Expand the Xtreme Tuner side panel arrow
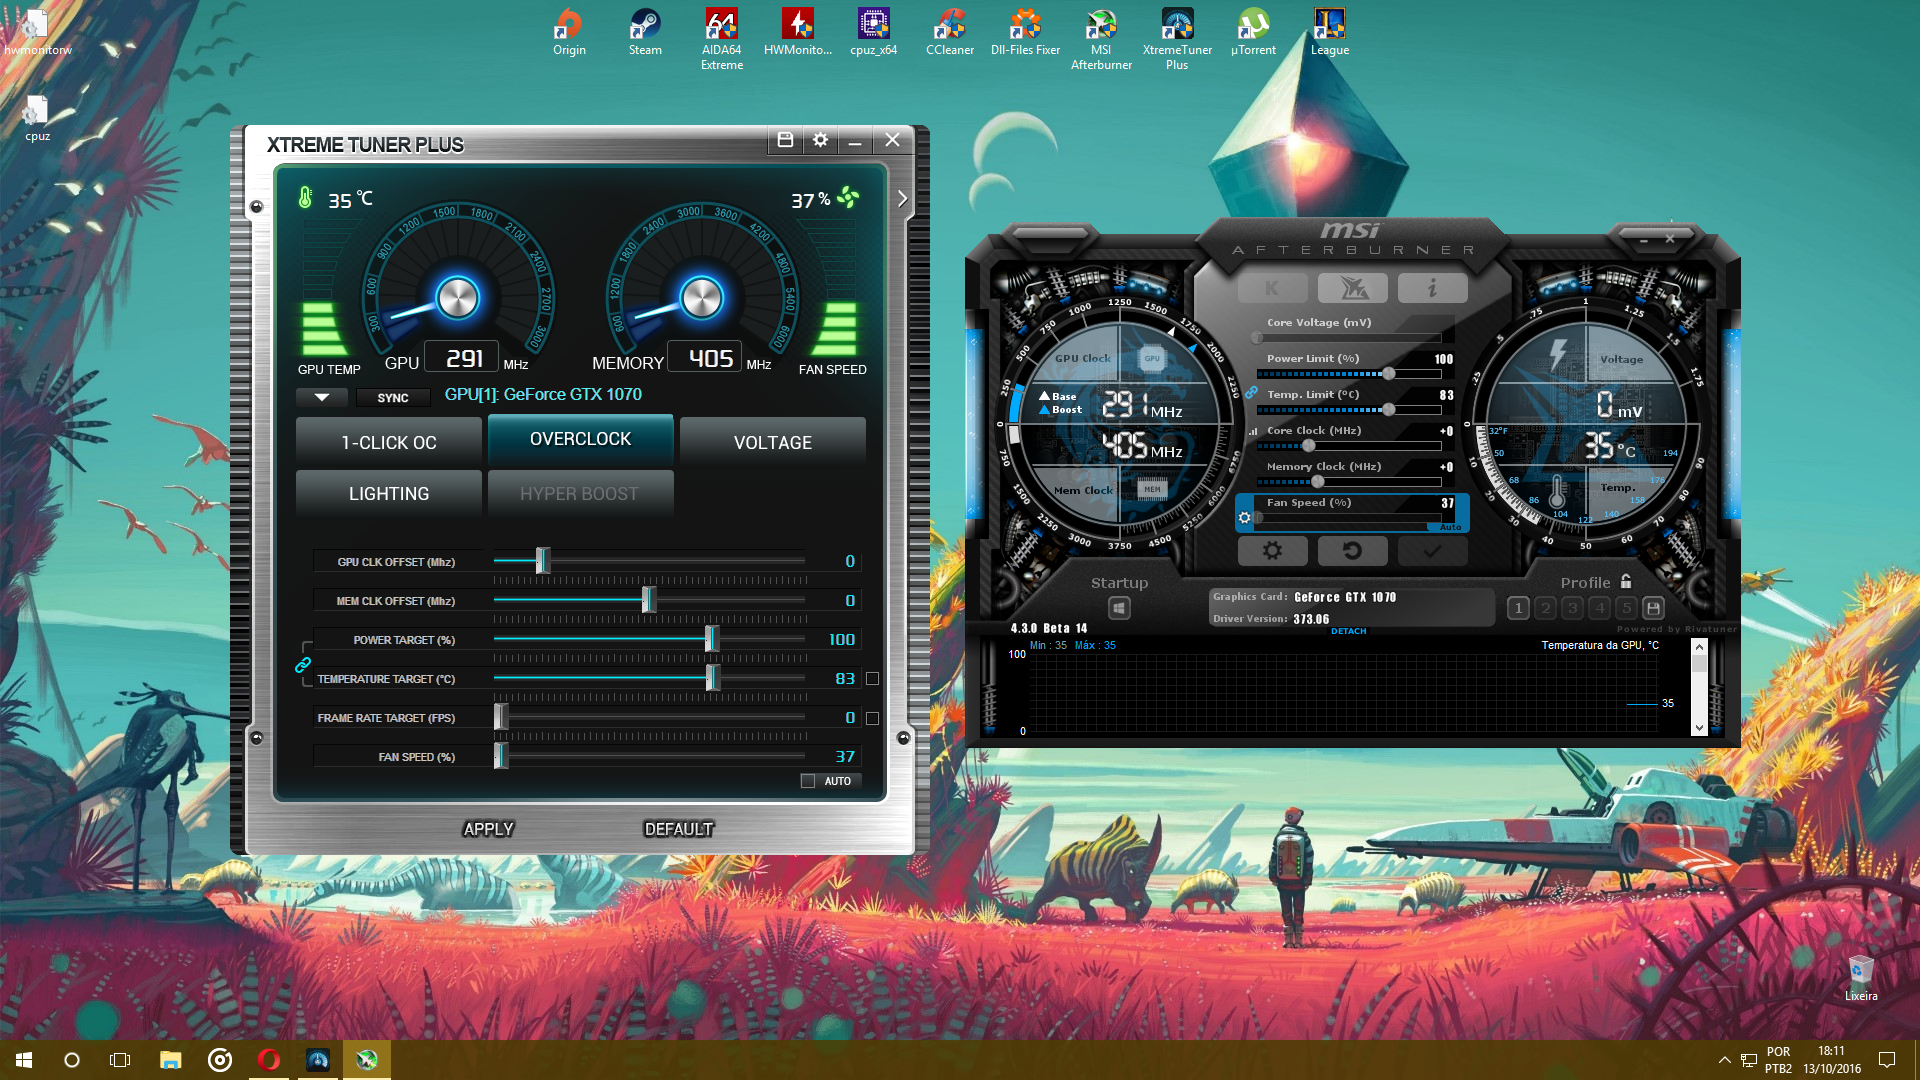Viewport: 1920px width, 1080px height. [x=902, y=198]
